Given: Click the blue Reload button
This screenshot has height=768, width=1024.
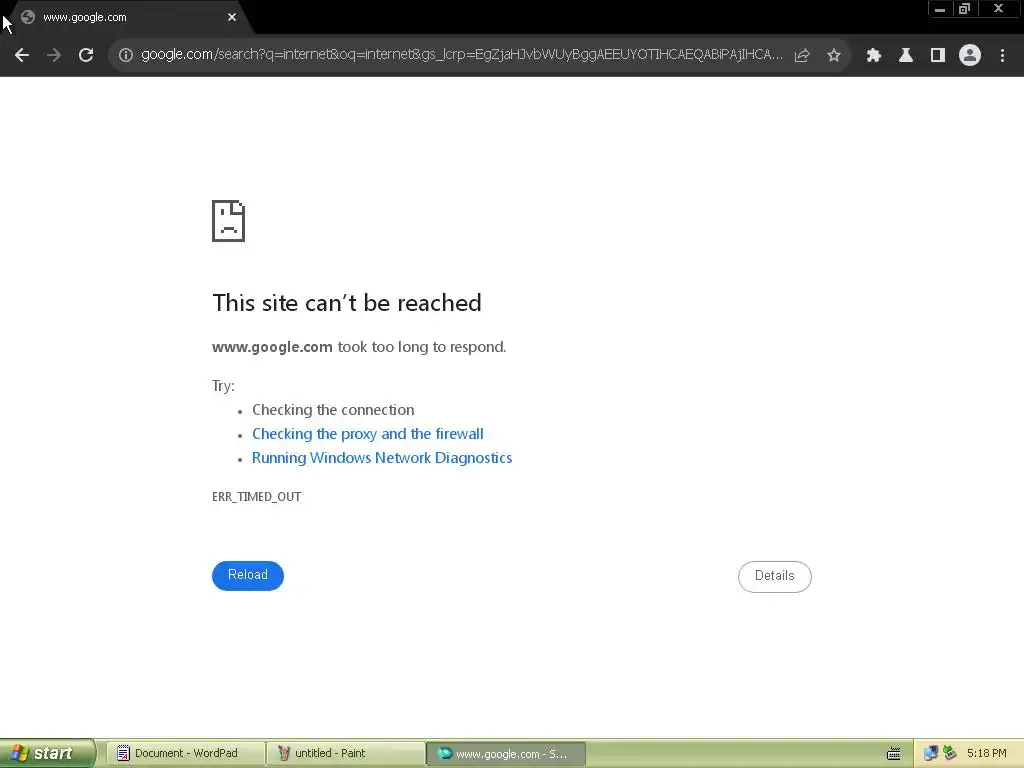Looking at the screenshot, I should point(248,575).
